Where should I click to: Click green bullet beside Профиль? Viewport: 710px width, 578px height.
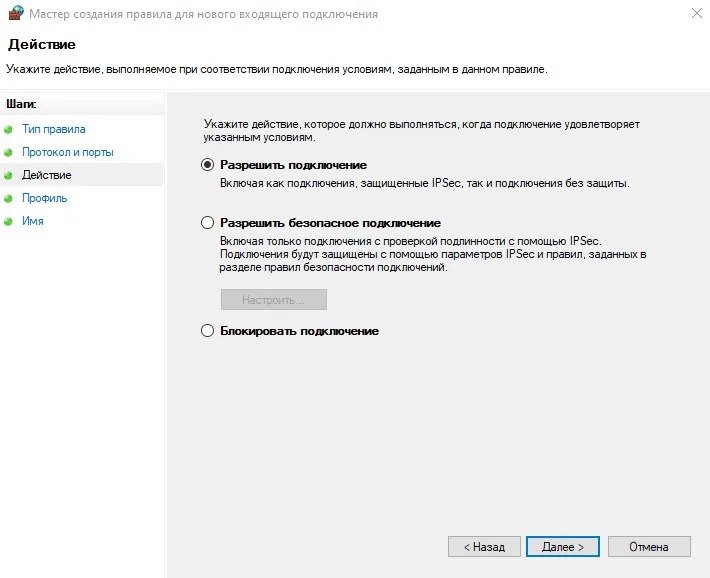click(9, 199)
